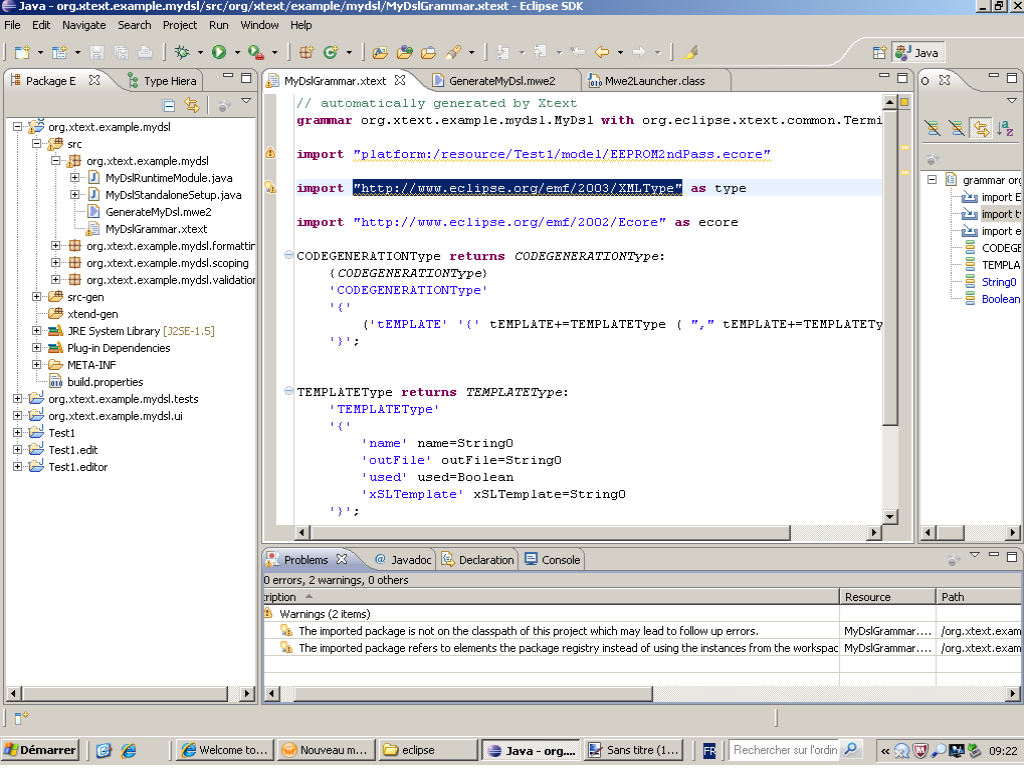Click the Collapse All icon in Package Explorer
Viewport: 1024px width, 768px height.
(168, 105)
